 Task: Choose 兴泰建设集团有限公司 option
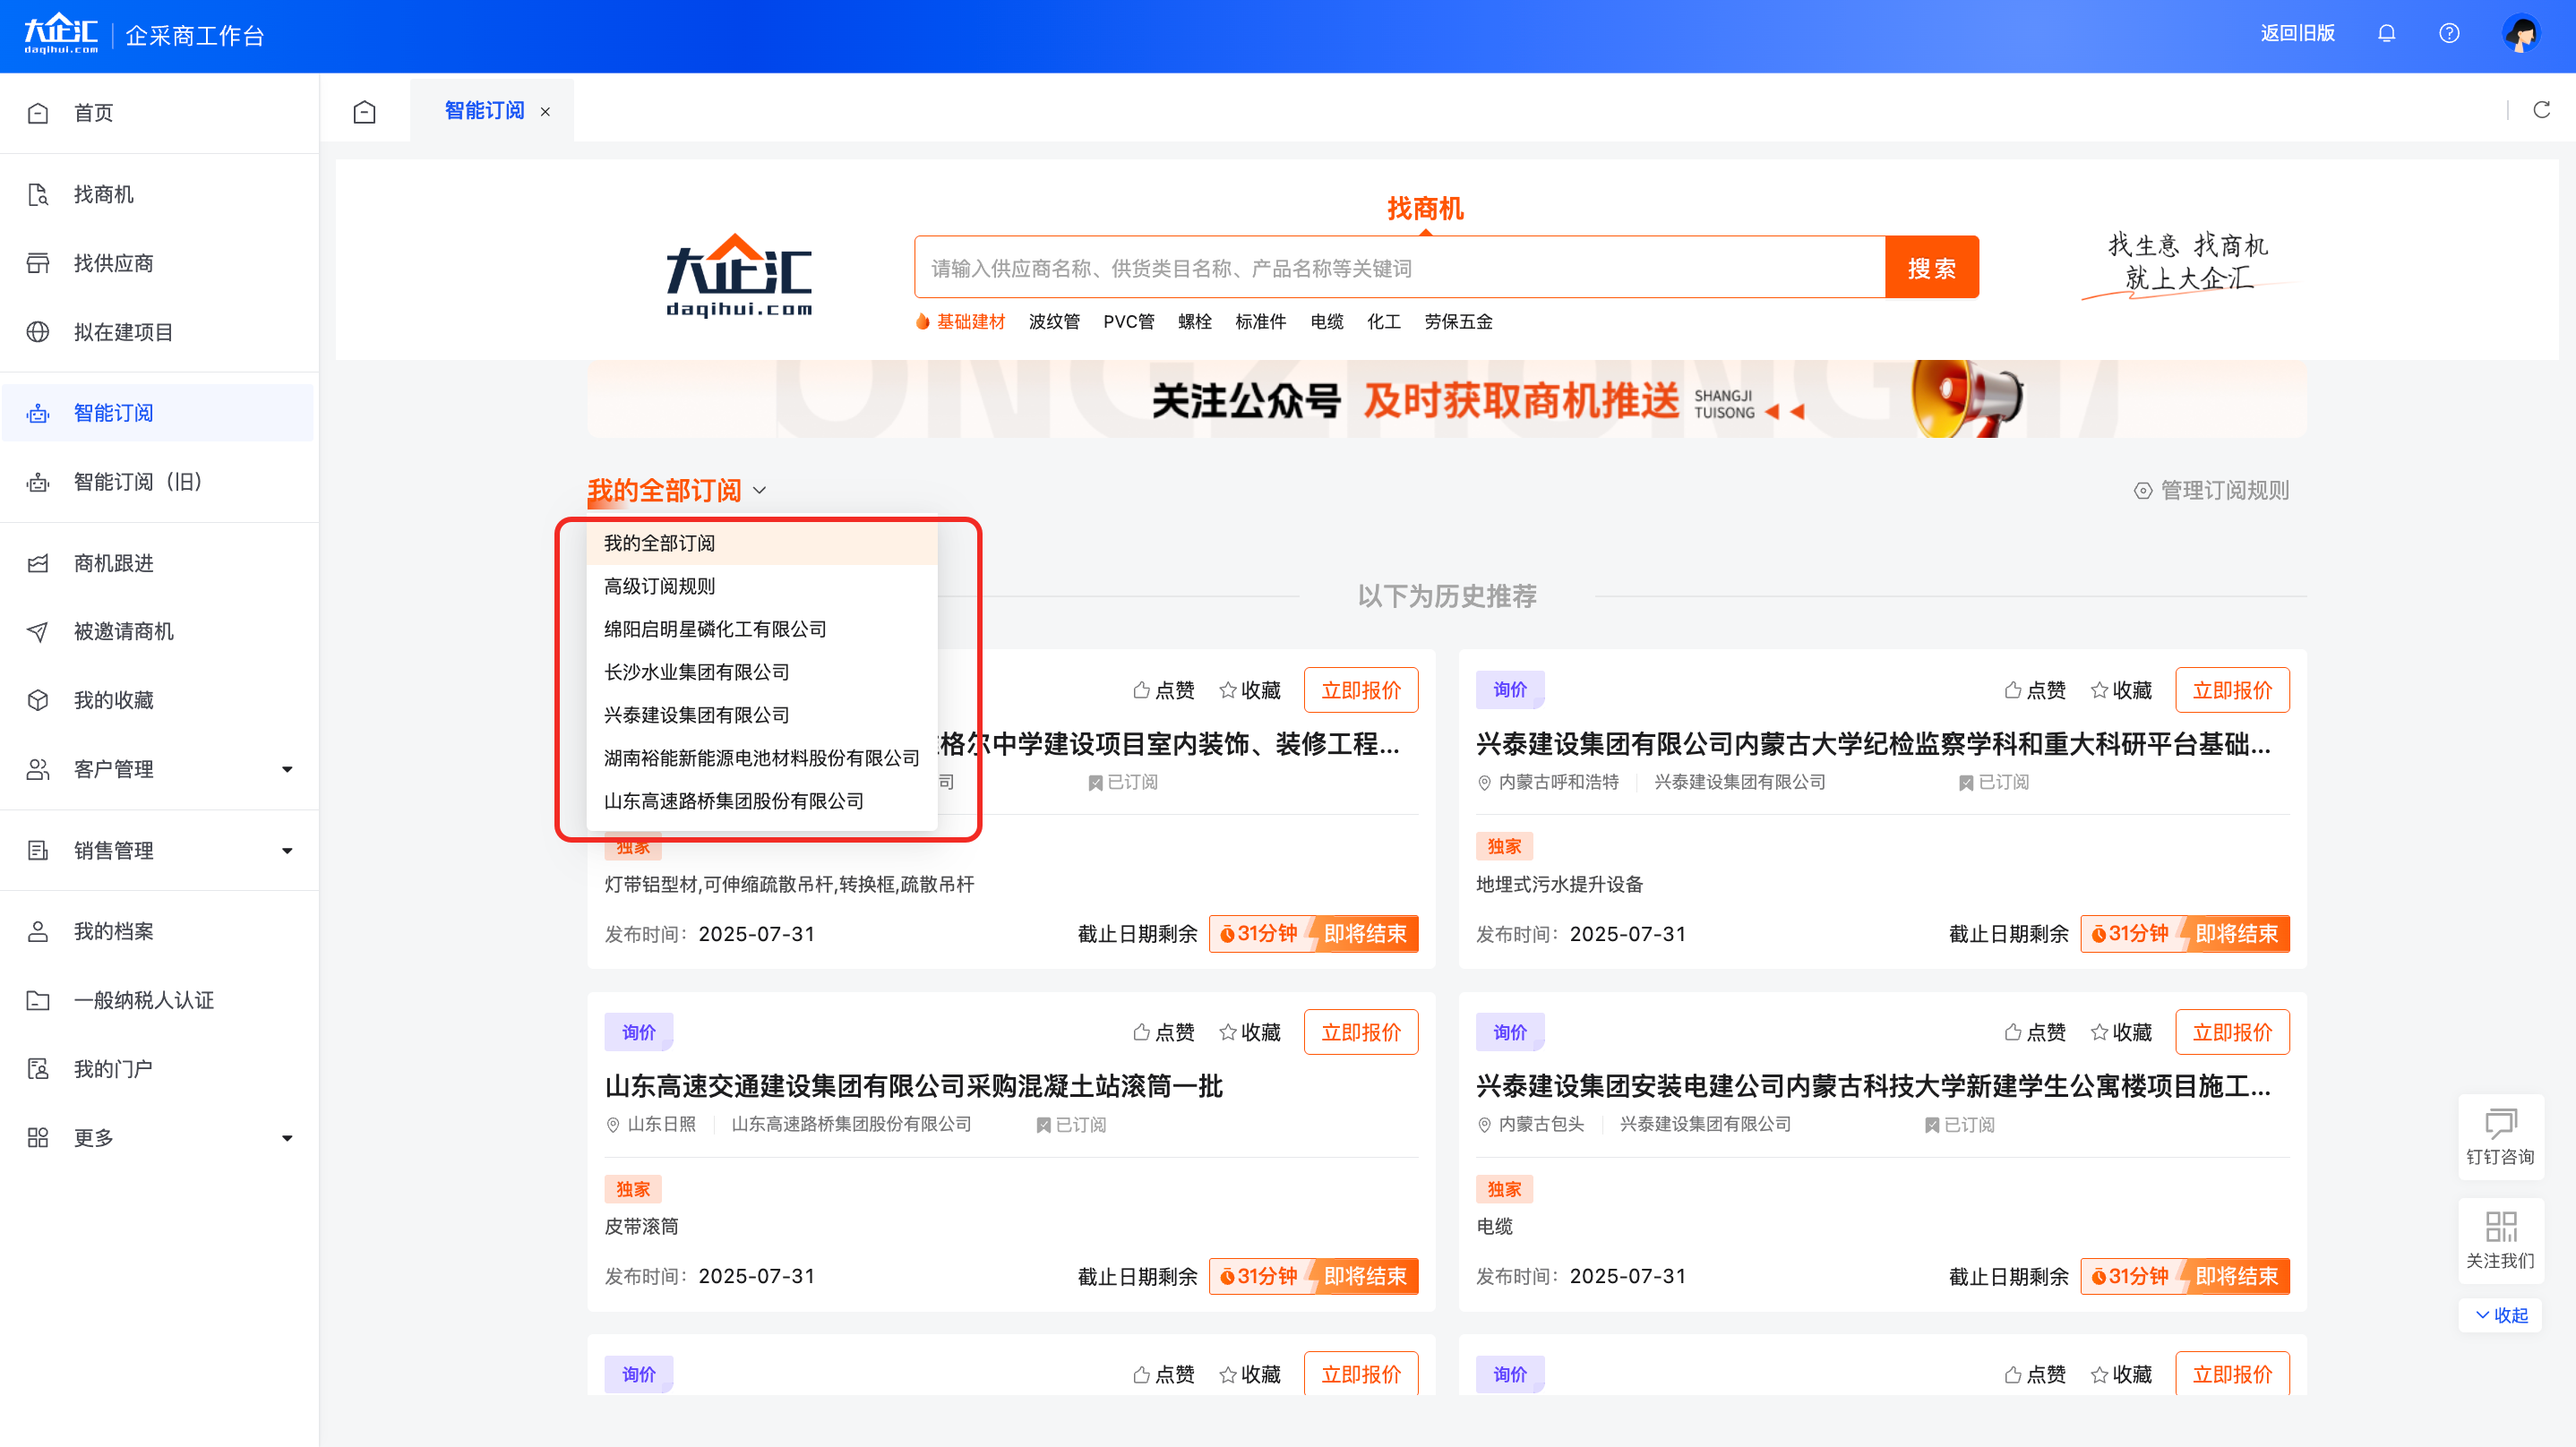click(x=762, y=715)
